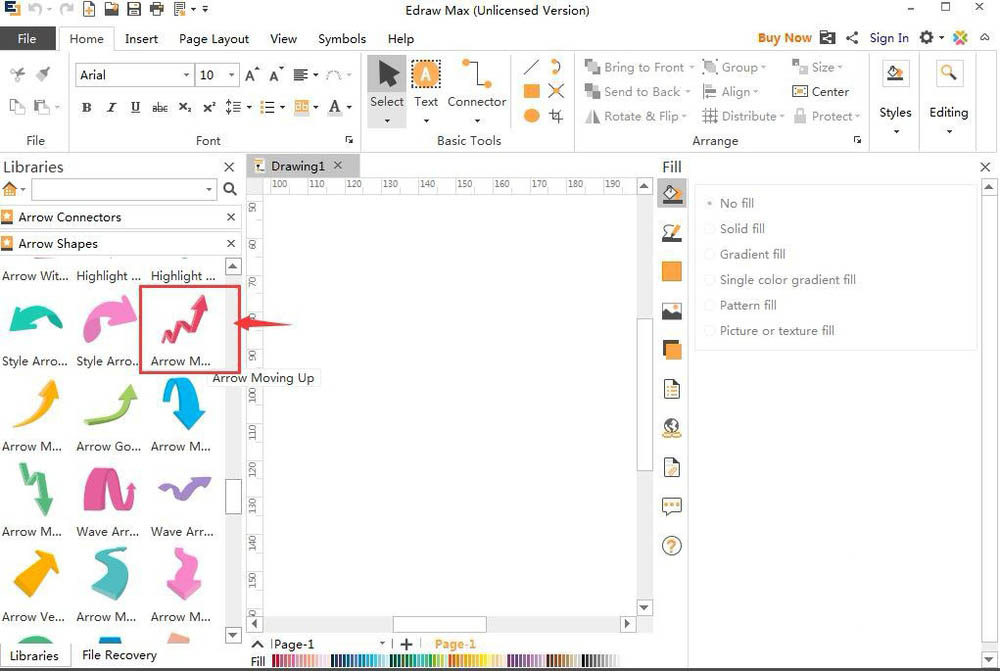This screenshot has height=671, width=1000.
Task: Expand the Align dropdown
Action: [x=756, y=92]
